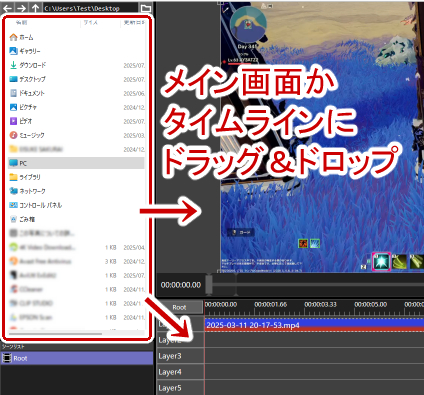This screenshot has height=395, width=424.
Task: Click the game footage in preview window
Action: click(322, 137)
